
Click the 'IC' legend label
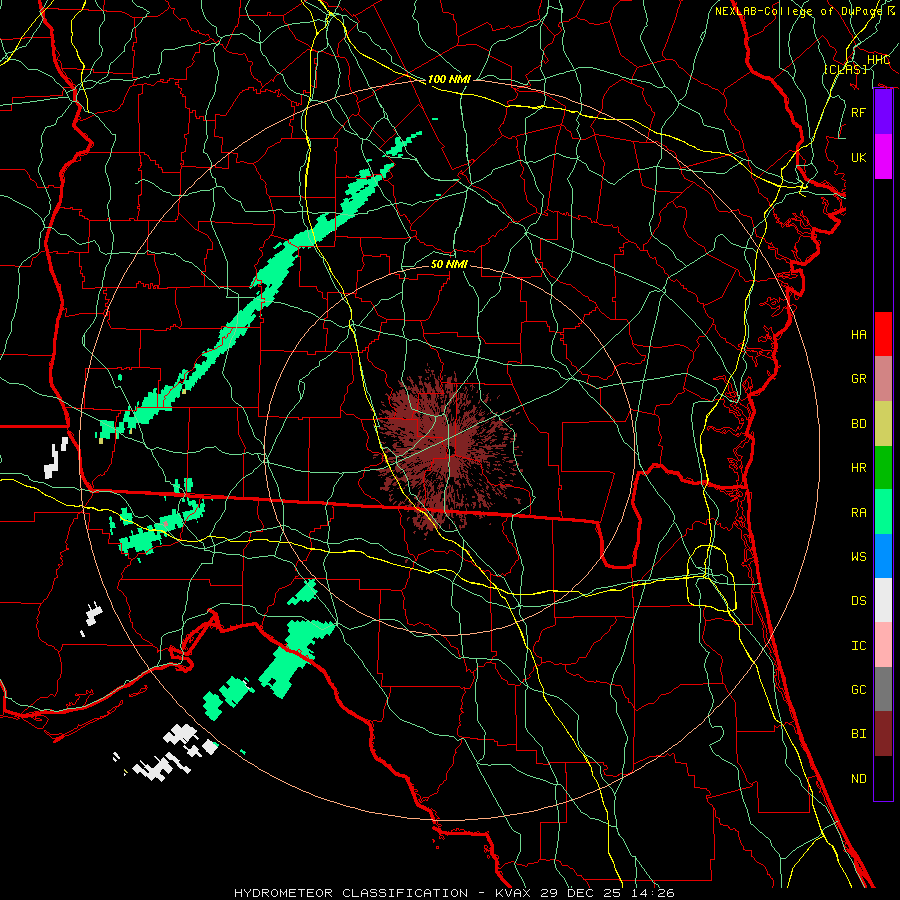coord(858,646)
